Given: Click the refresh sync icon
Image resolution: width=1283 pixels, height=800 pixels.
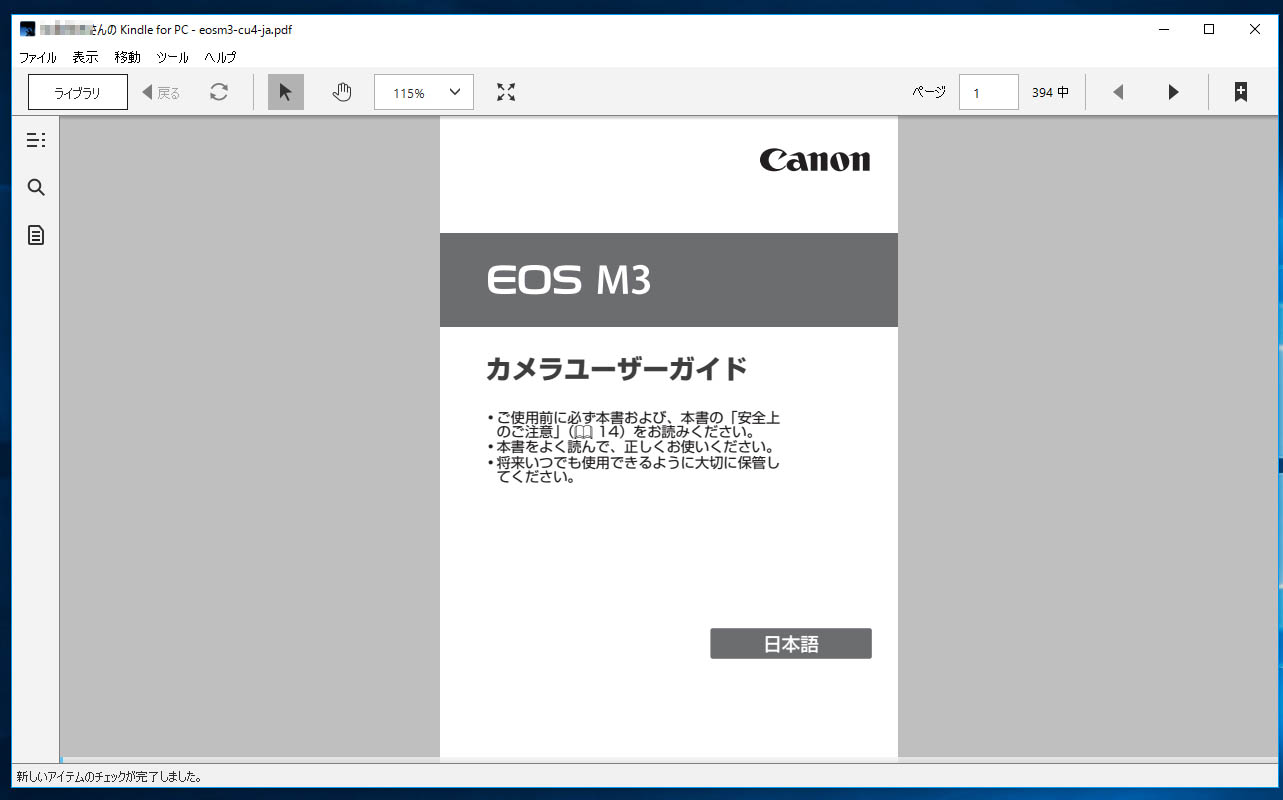Looking at the screenshot, I should click(x=219, y=92).
